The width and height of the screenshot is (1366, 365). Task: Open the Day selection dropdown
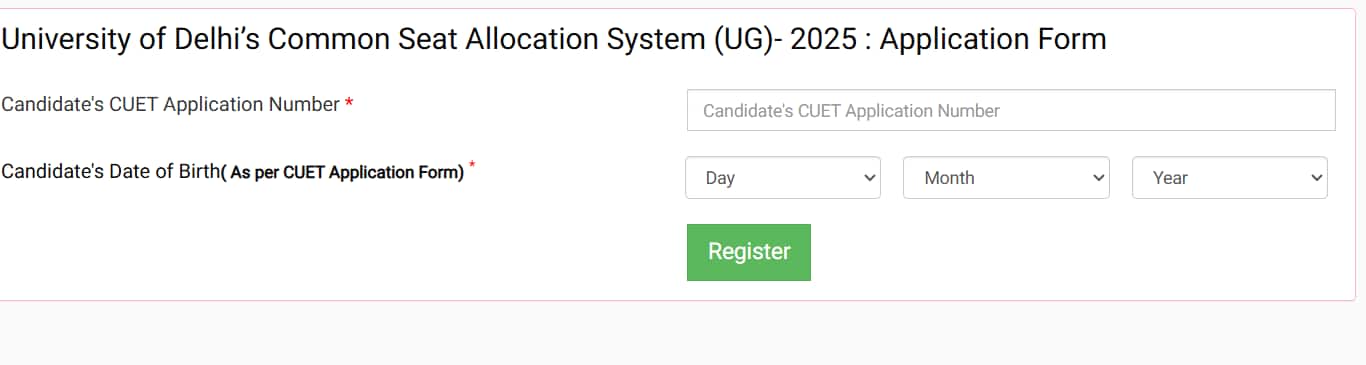click(783, 178)
